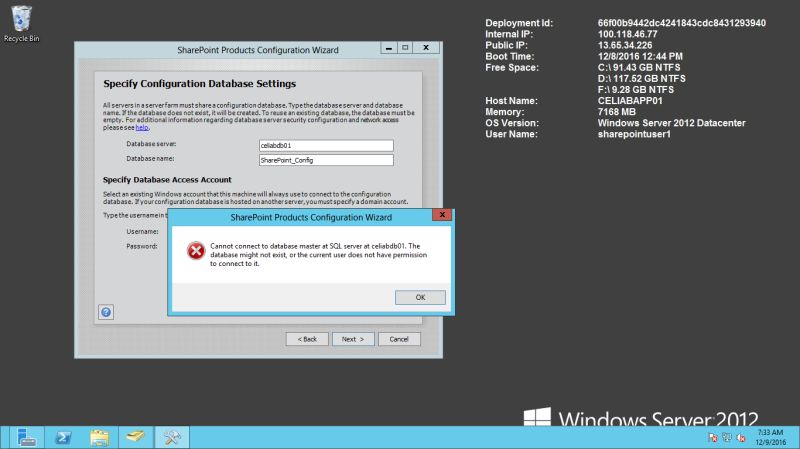Open Server Manager from taskbar
The height and width of the screenshot is (449, 800).
click(26, 438)
